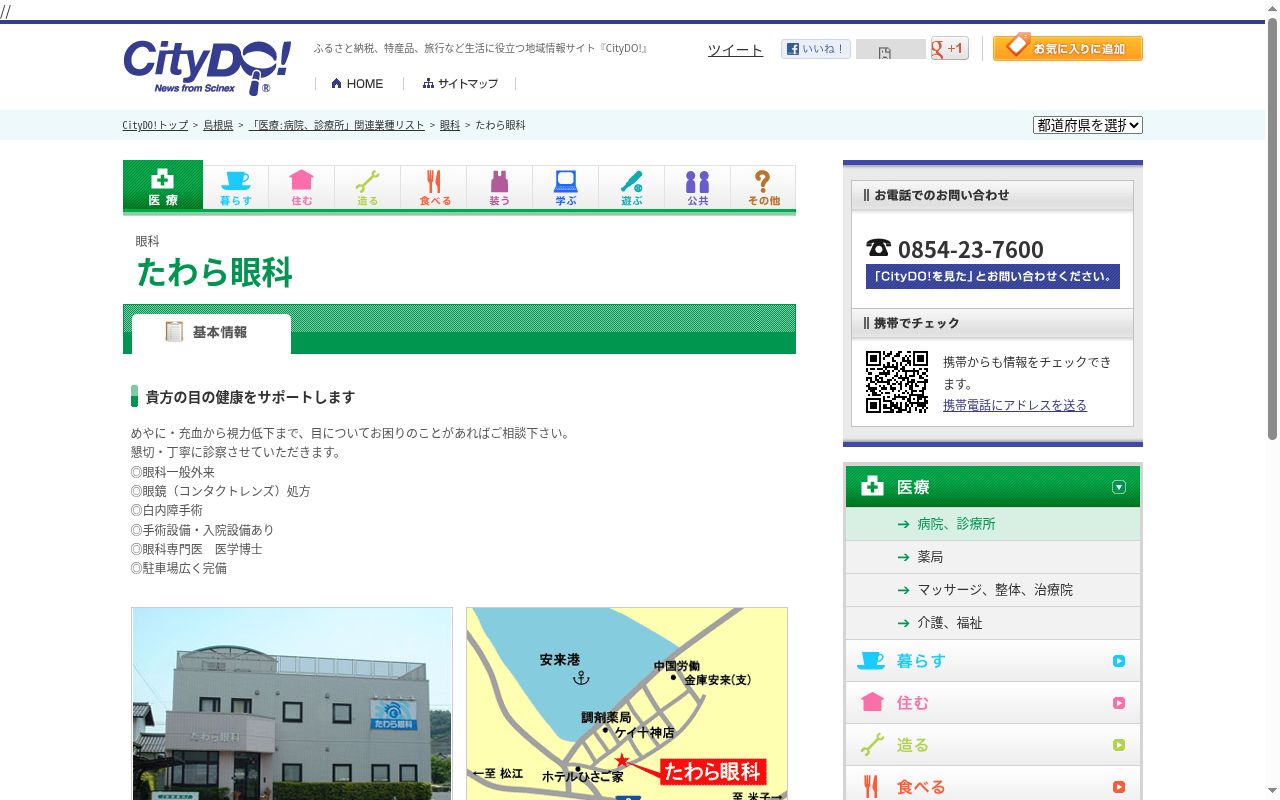Click the broken image placeholder near いいね
Viewport: 1280px width, 800px height.
coord(891,50)
